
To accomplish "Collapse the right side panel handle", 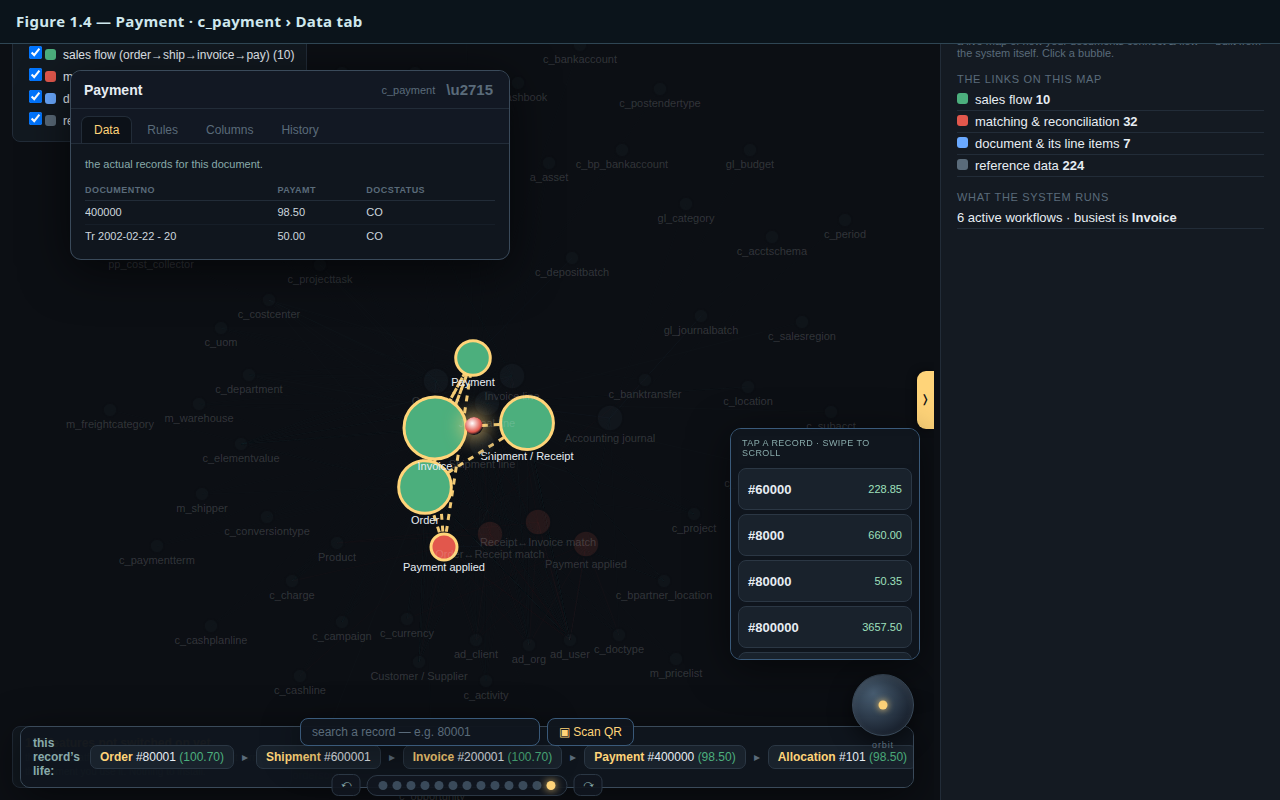I will 925,400.
